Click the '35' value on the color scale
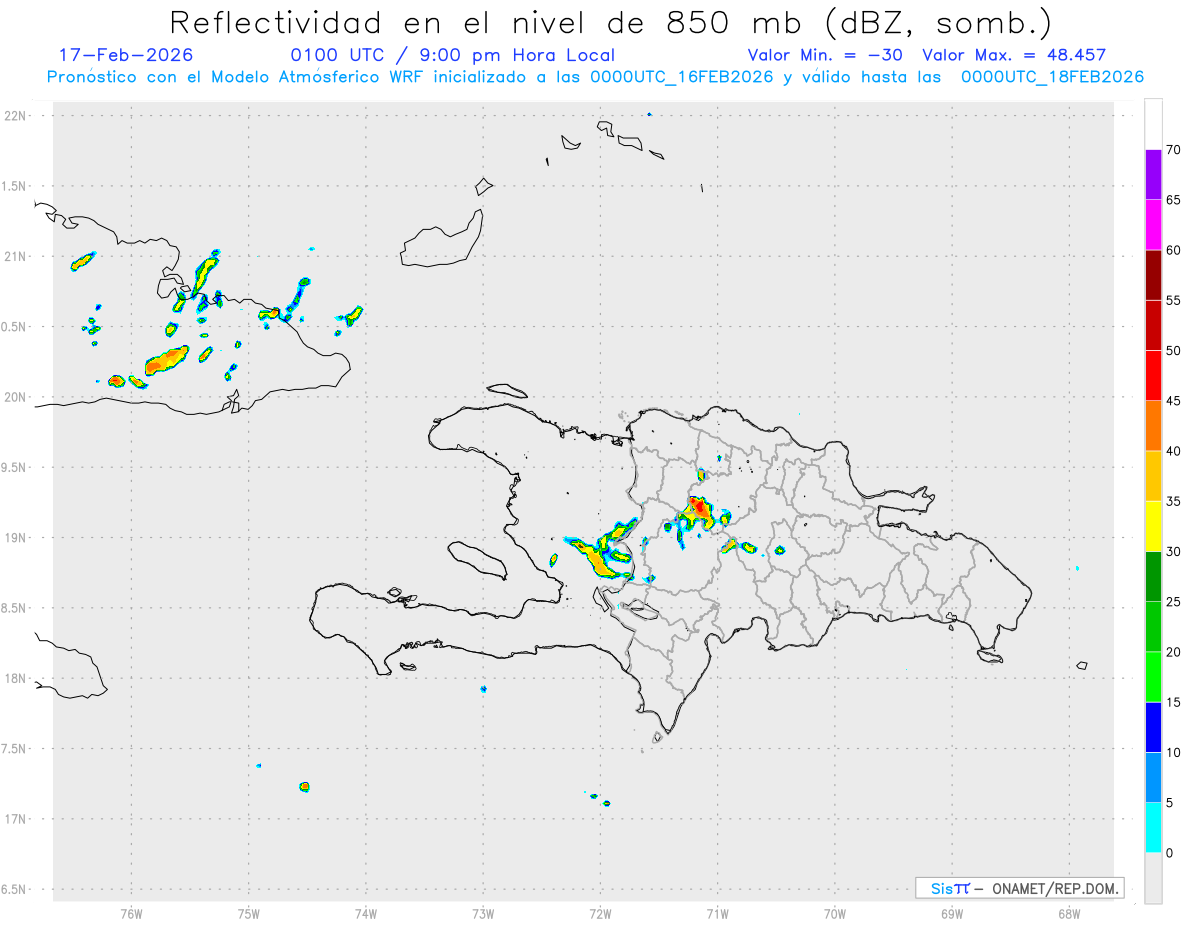1200x927 pixels. pyautogui.click(x=1174, y=501)
